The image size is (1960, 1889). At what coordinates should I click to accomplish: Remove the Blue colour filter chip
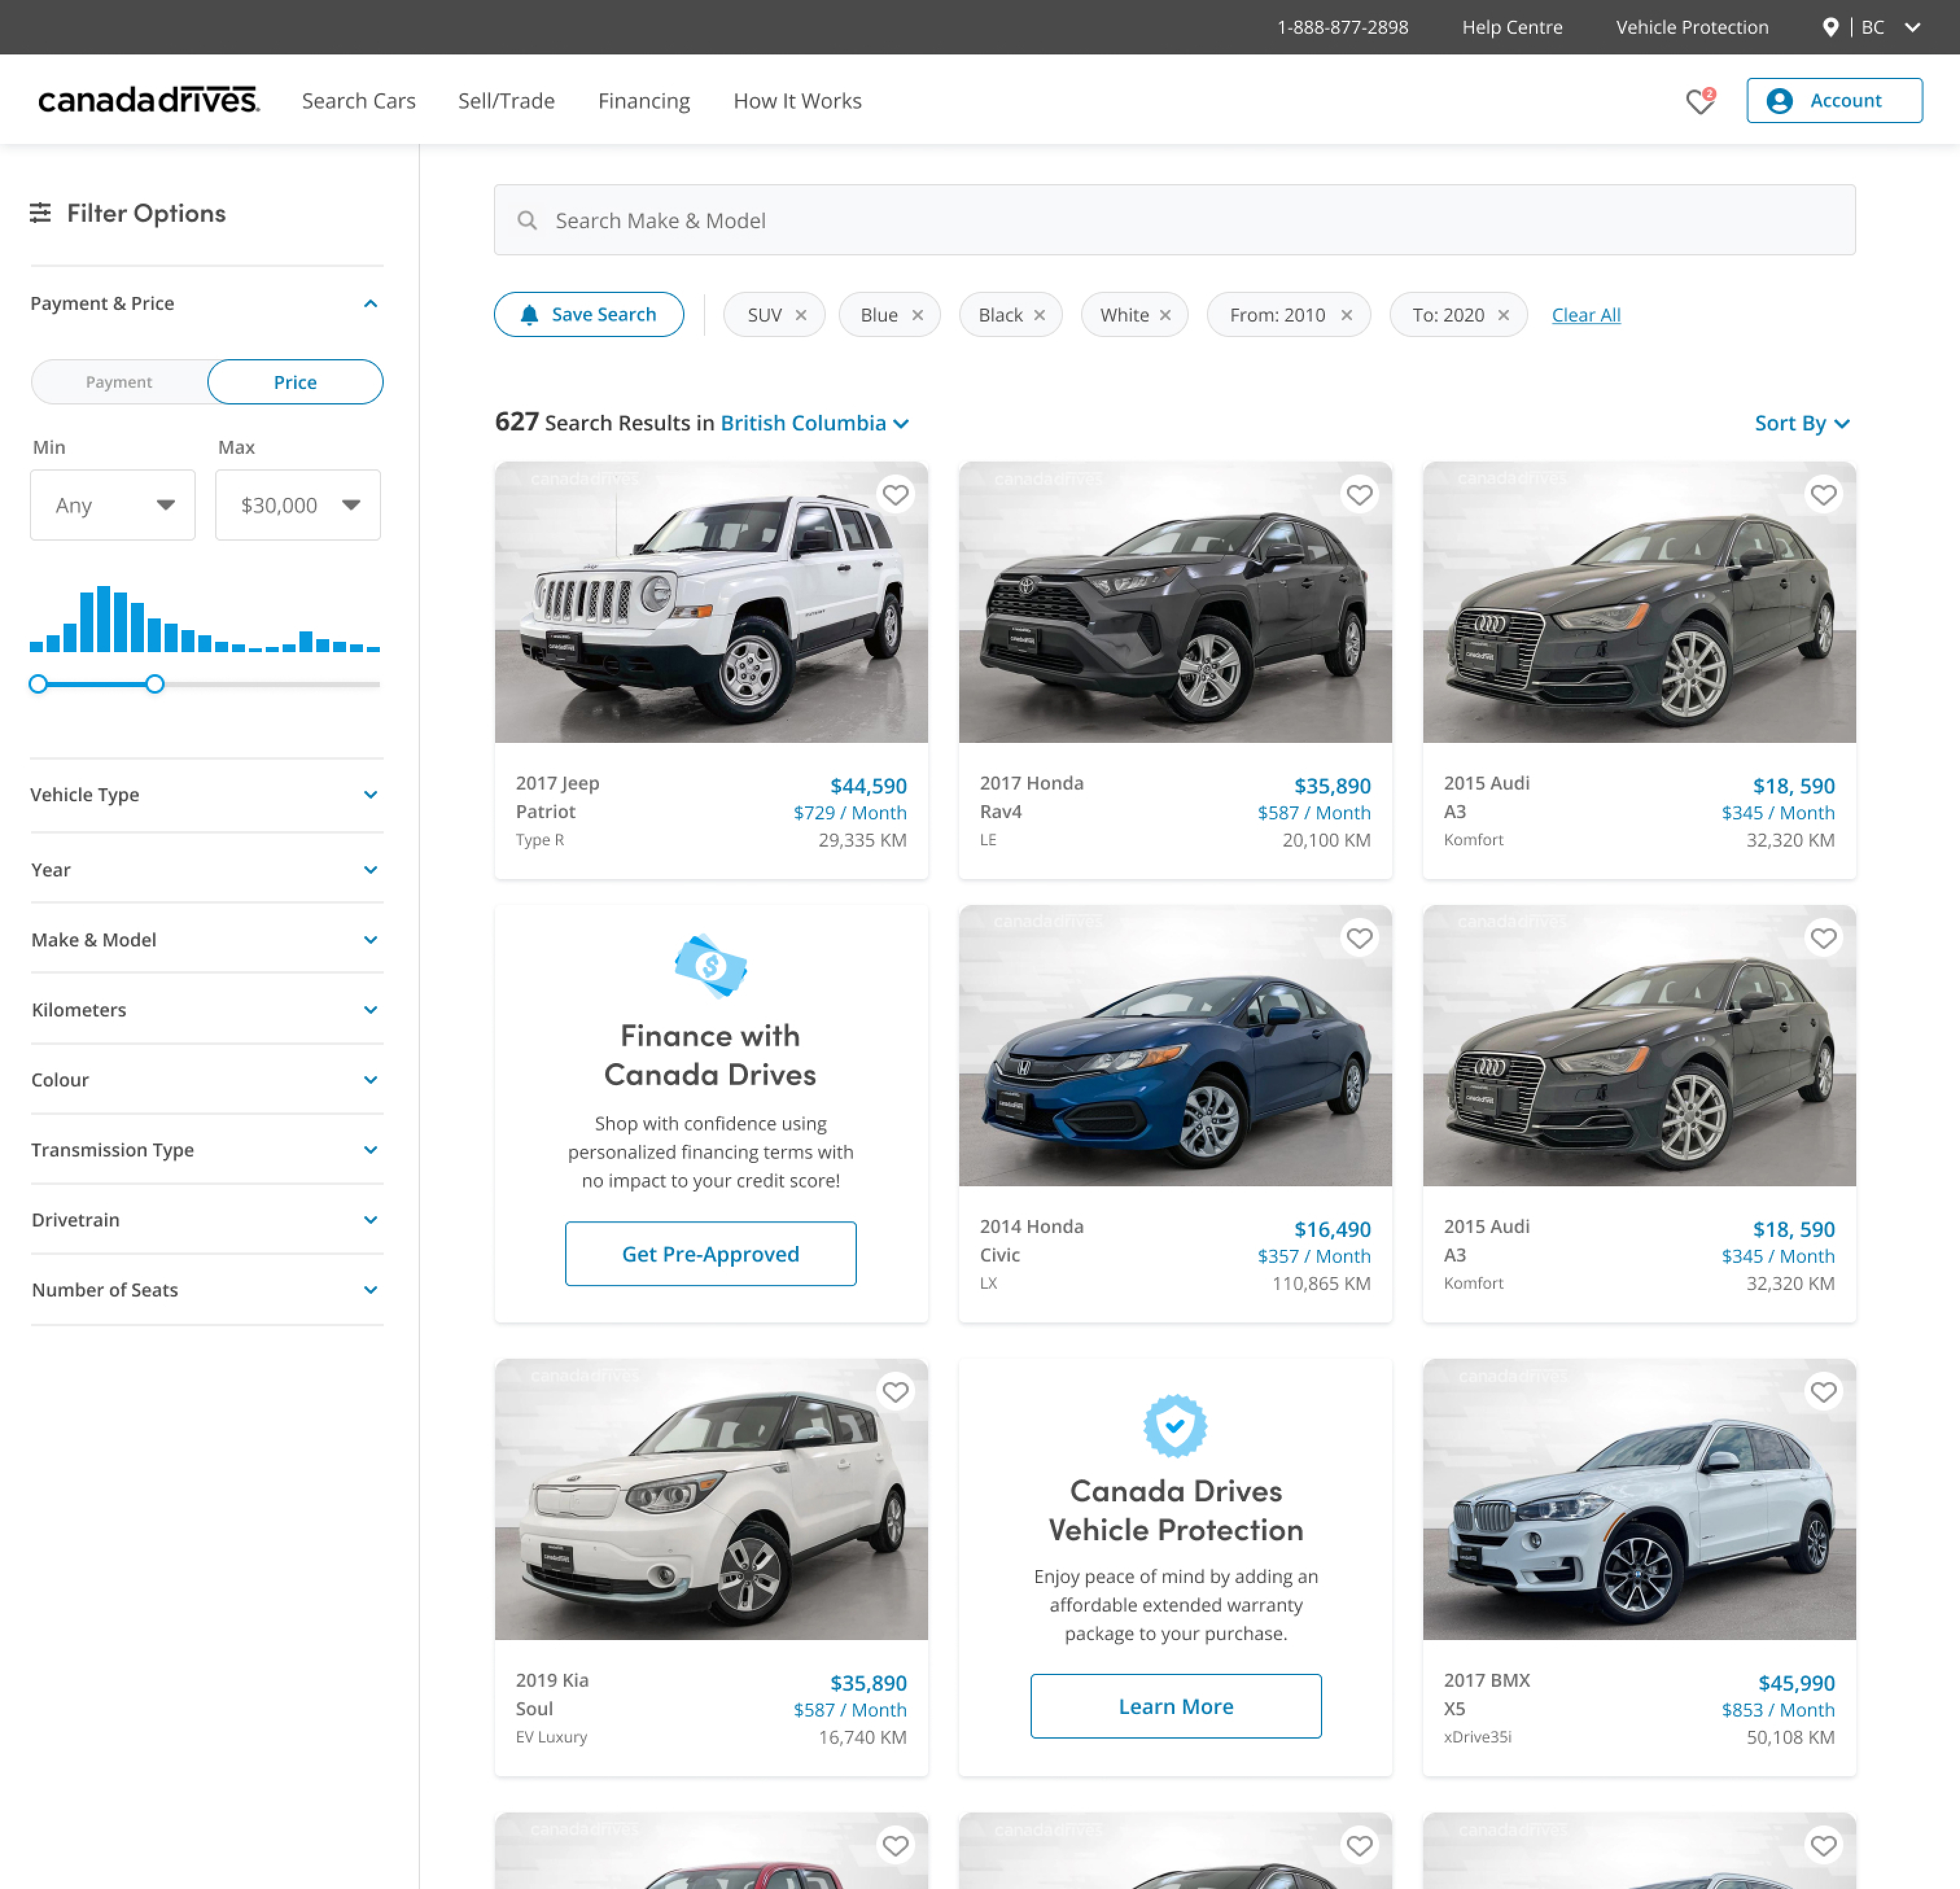(917, 315)
